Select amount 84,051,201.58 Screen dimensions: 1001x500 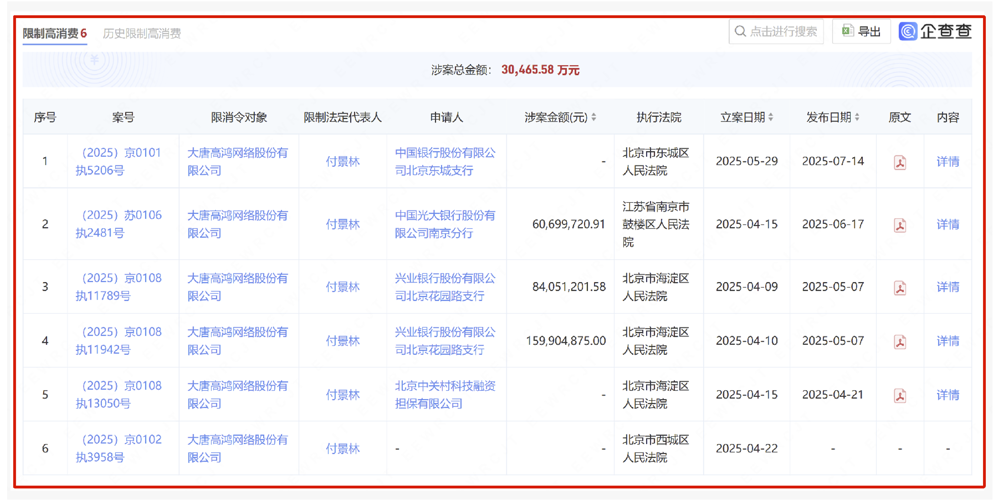569,287
